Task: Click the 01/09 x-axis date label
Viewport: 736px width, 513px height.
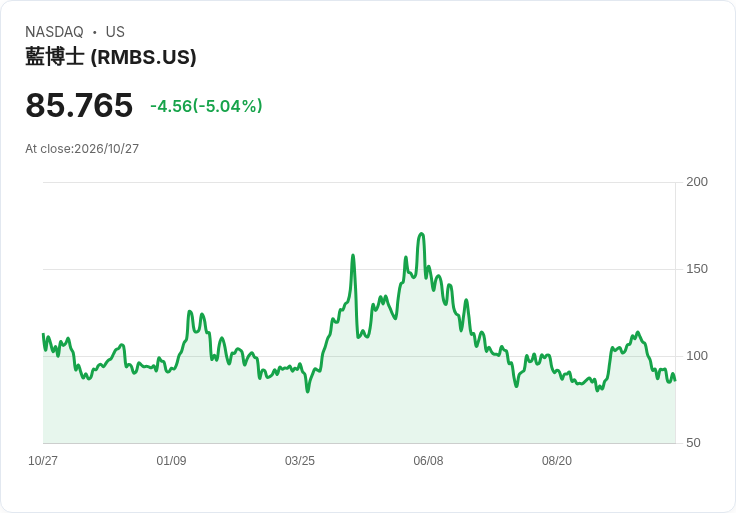Action: [x=171, y=460]
